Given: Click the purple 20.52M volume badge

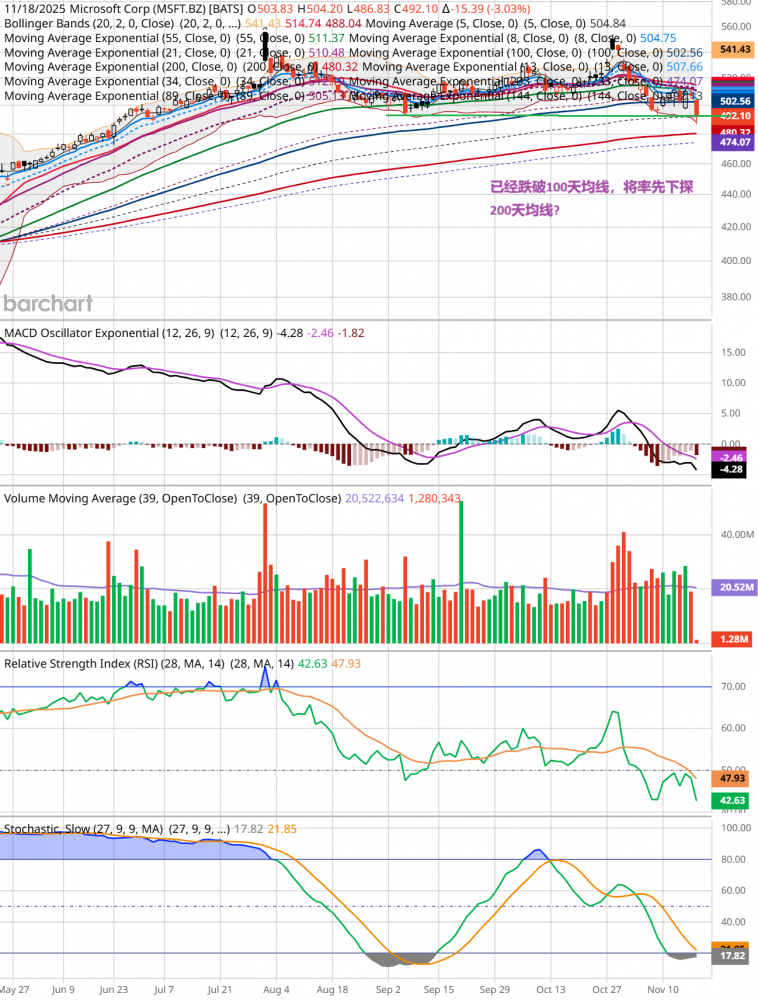Looking at the screenshot, I should point(736,587).
